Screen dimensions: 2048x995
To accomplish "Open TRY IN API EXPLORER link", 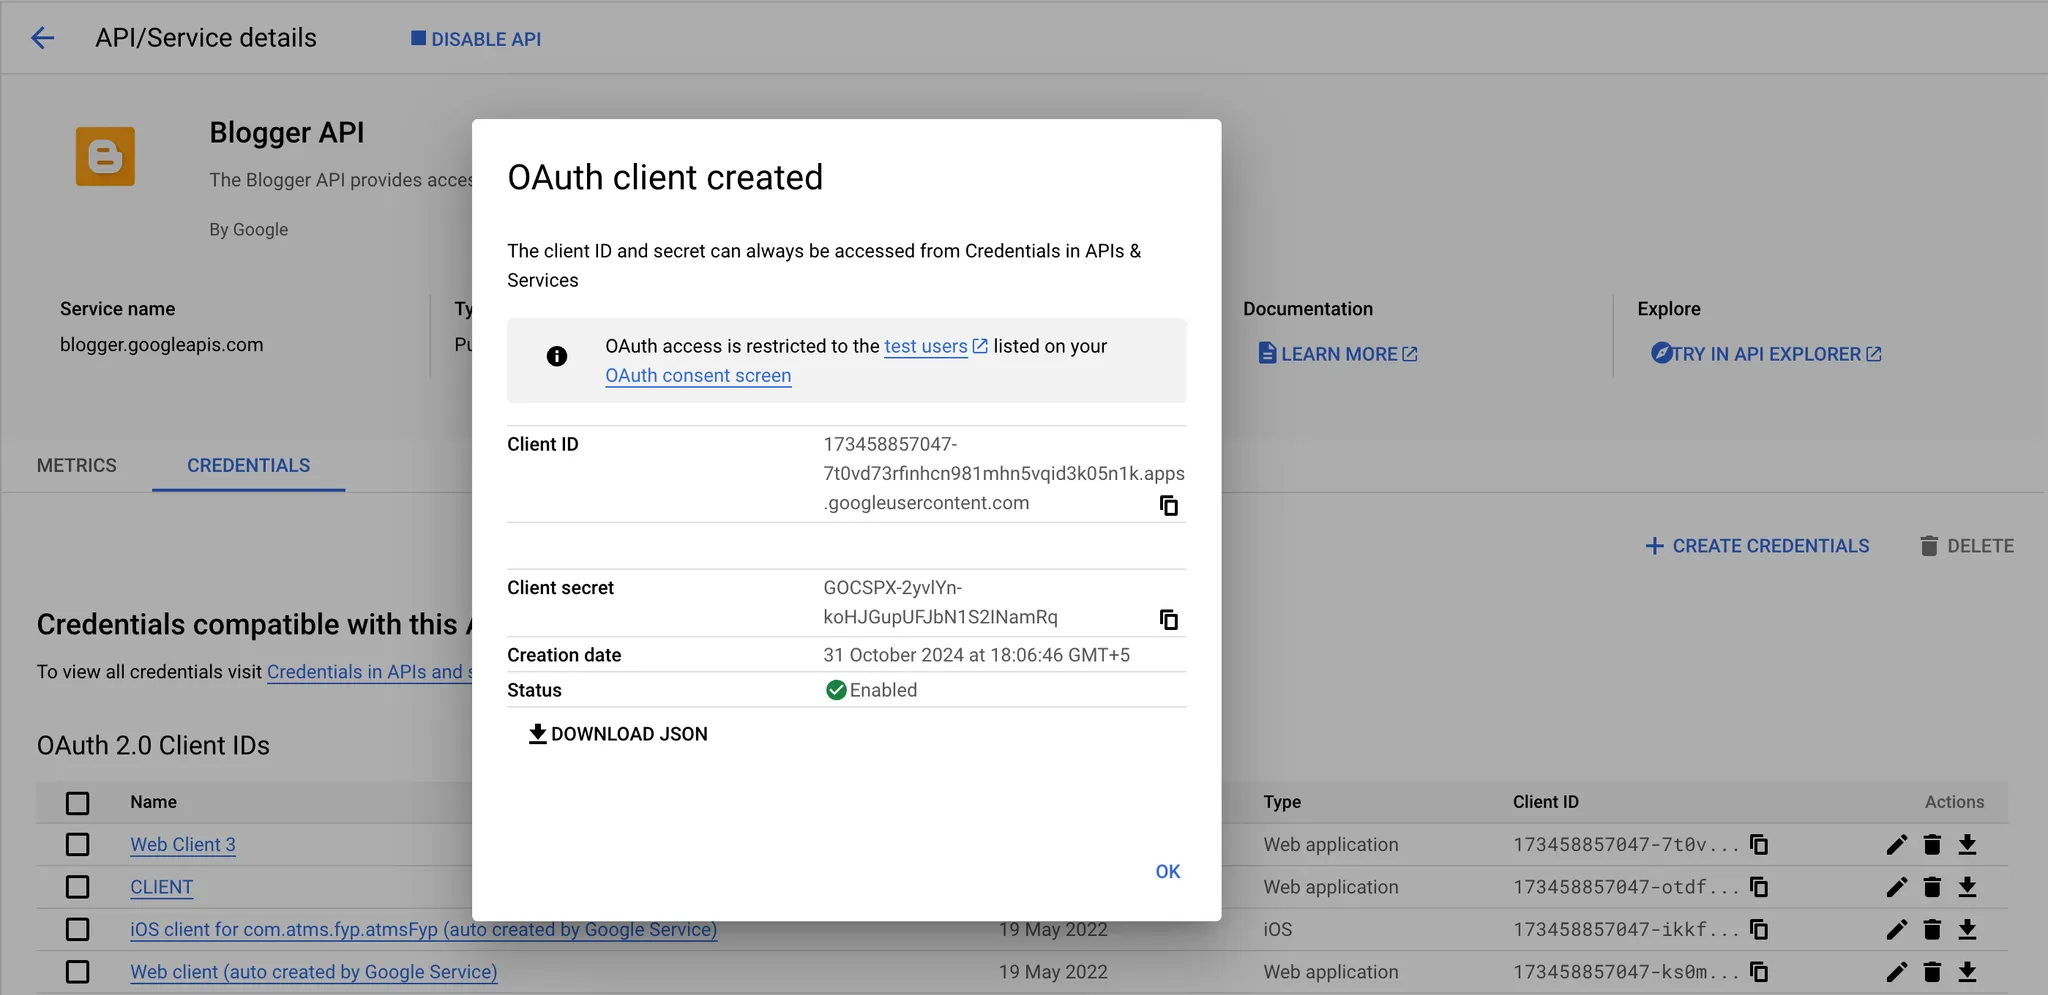I will pos(1766,354).
